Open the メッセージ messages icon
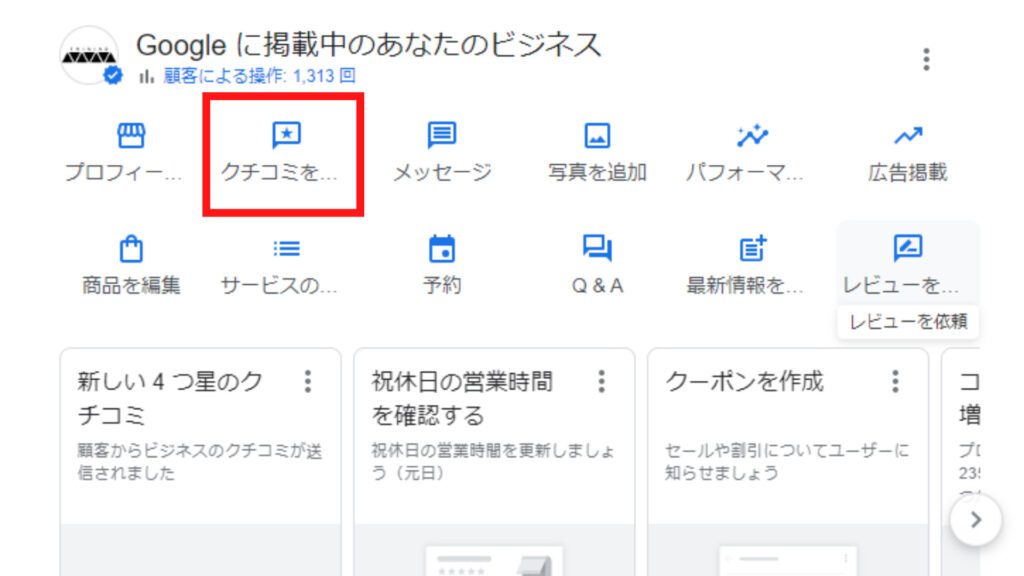The width and height of the screenshot is (1024, 576). point(441,135)
